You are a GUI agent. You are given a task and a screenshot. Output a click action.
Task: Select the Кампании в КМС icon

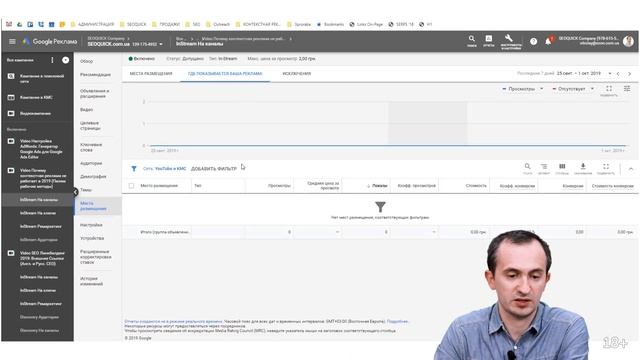coord(11,97)
